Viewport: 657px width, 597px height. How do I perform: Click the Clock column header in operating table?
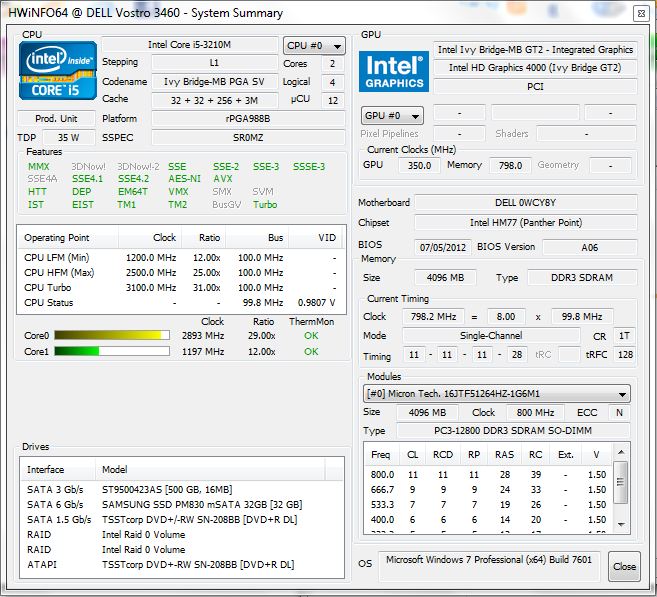click(x=150, y=238)
